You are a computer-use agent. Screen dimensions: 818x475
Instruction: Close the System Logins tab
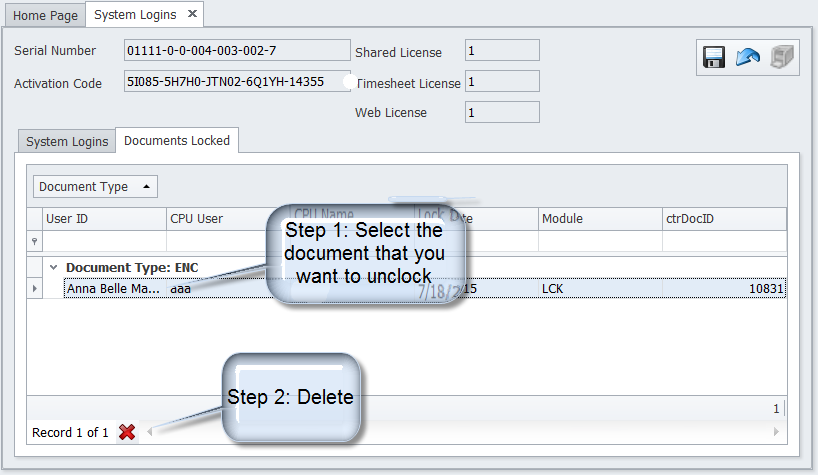(x=193, y=14)
